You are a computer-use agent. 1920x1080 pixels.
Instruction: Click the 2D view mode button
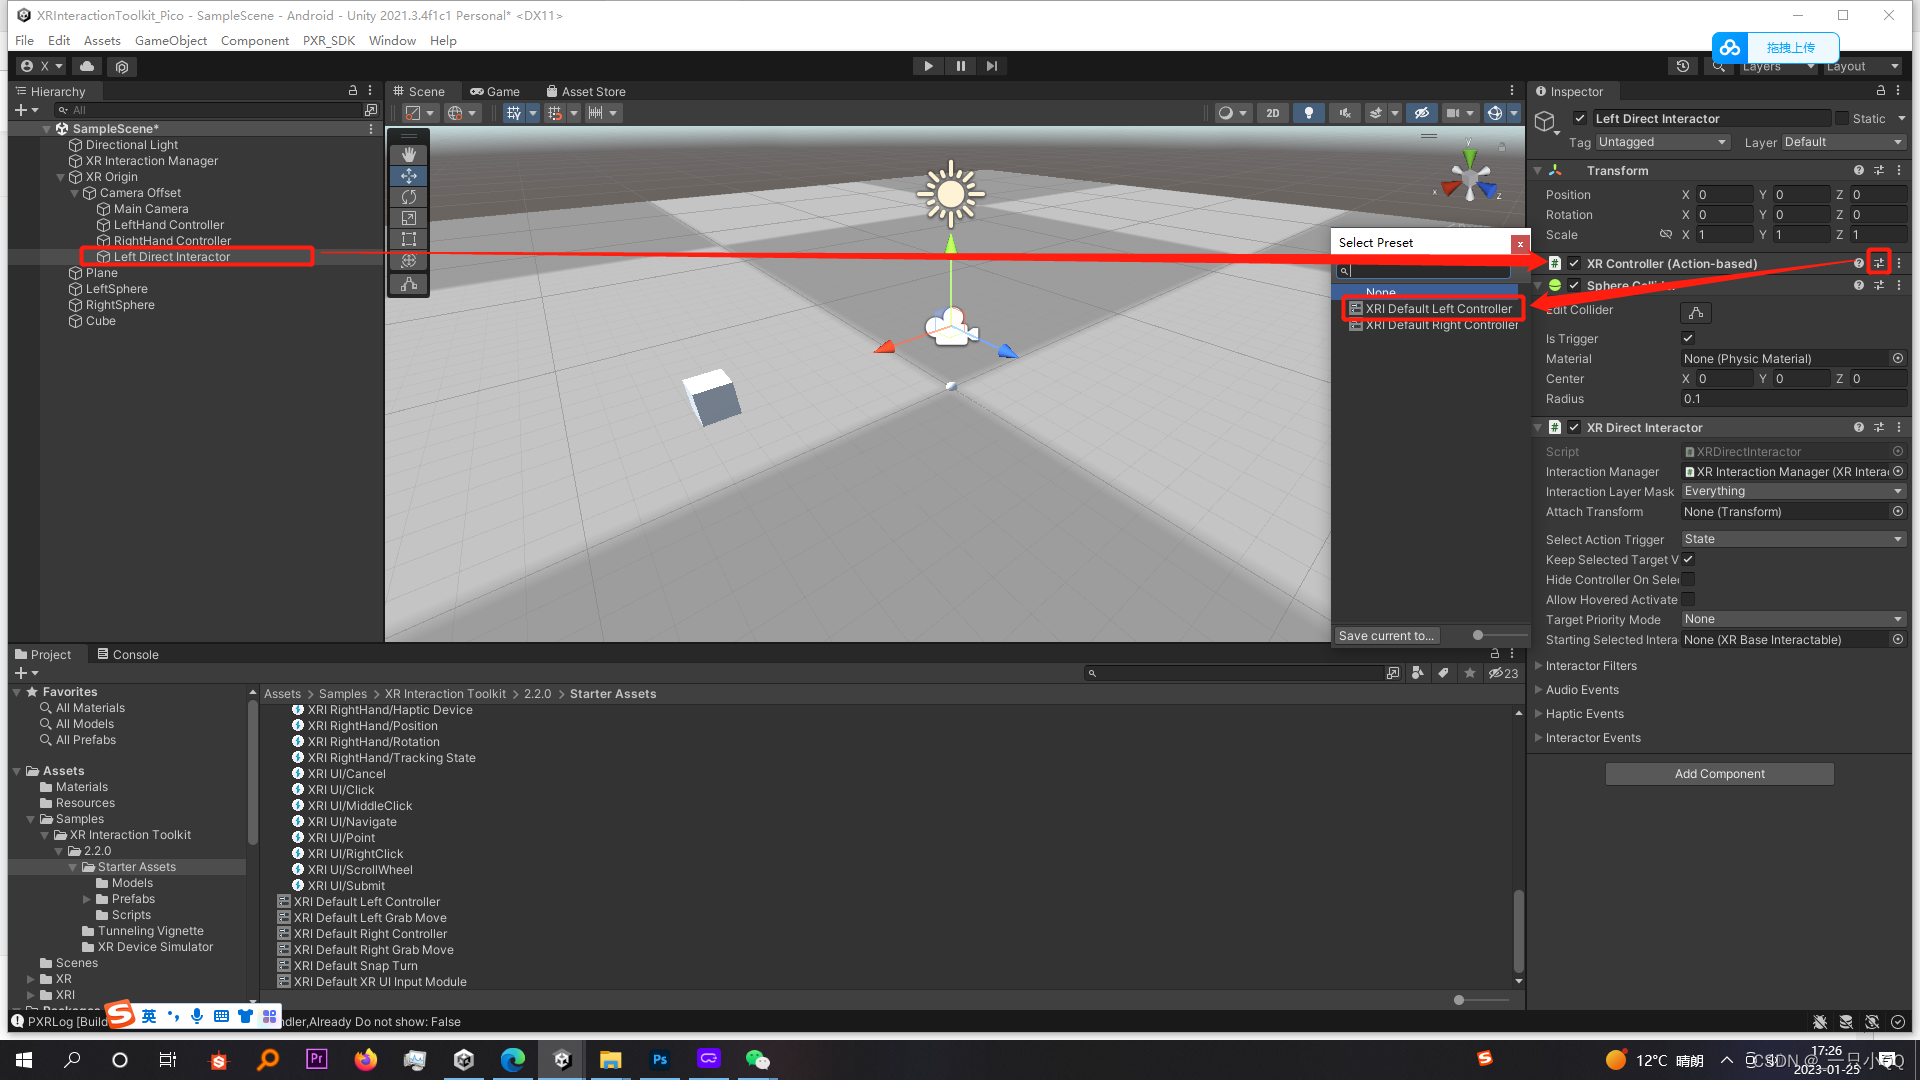point(1272,113)
